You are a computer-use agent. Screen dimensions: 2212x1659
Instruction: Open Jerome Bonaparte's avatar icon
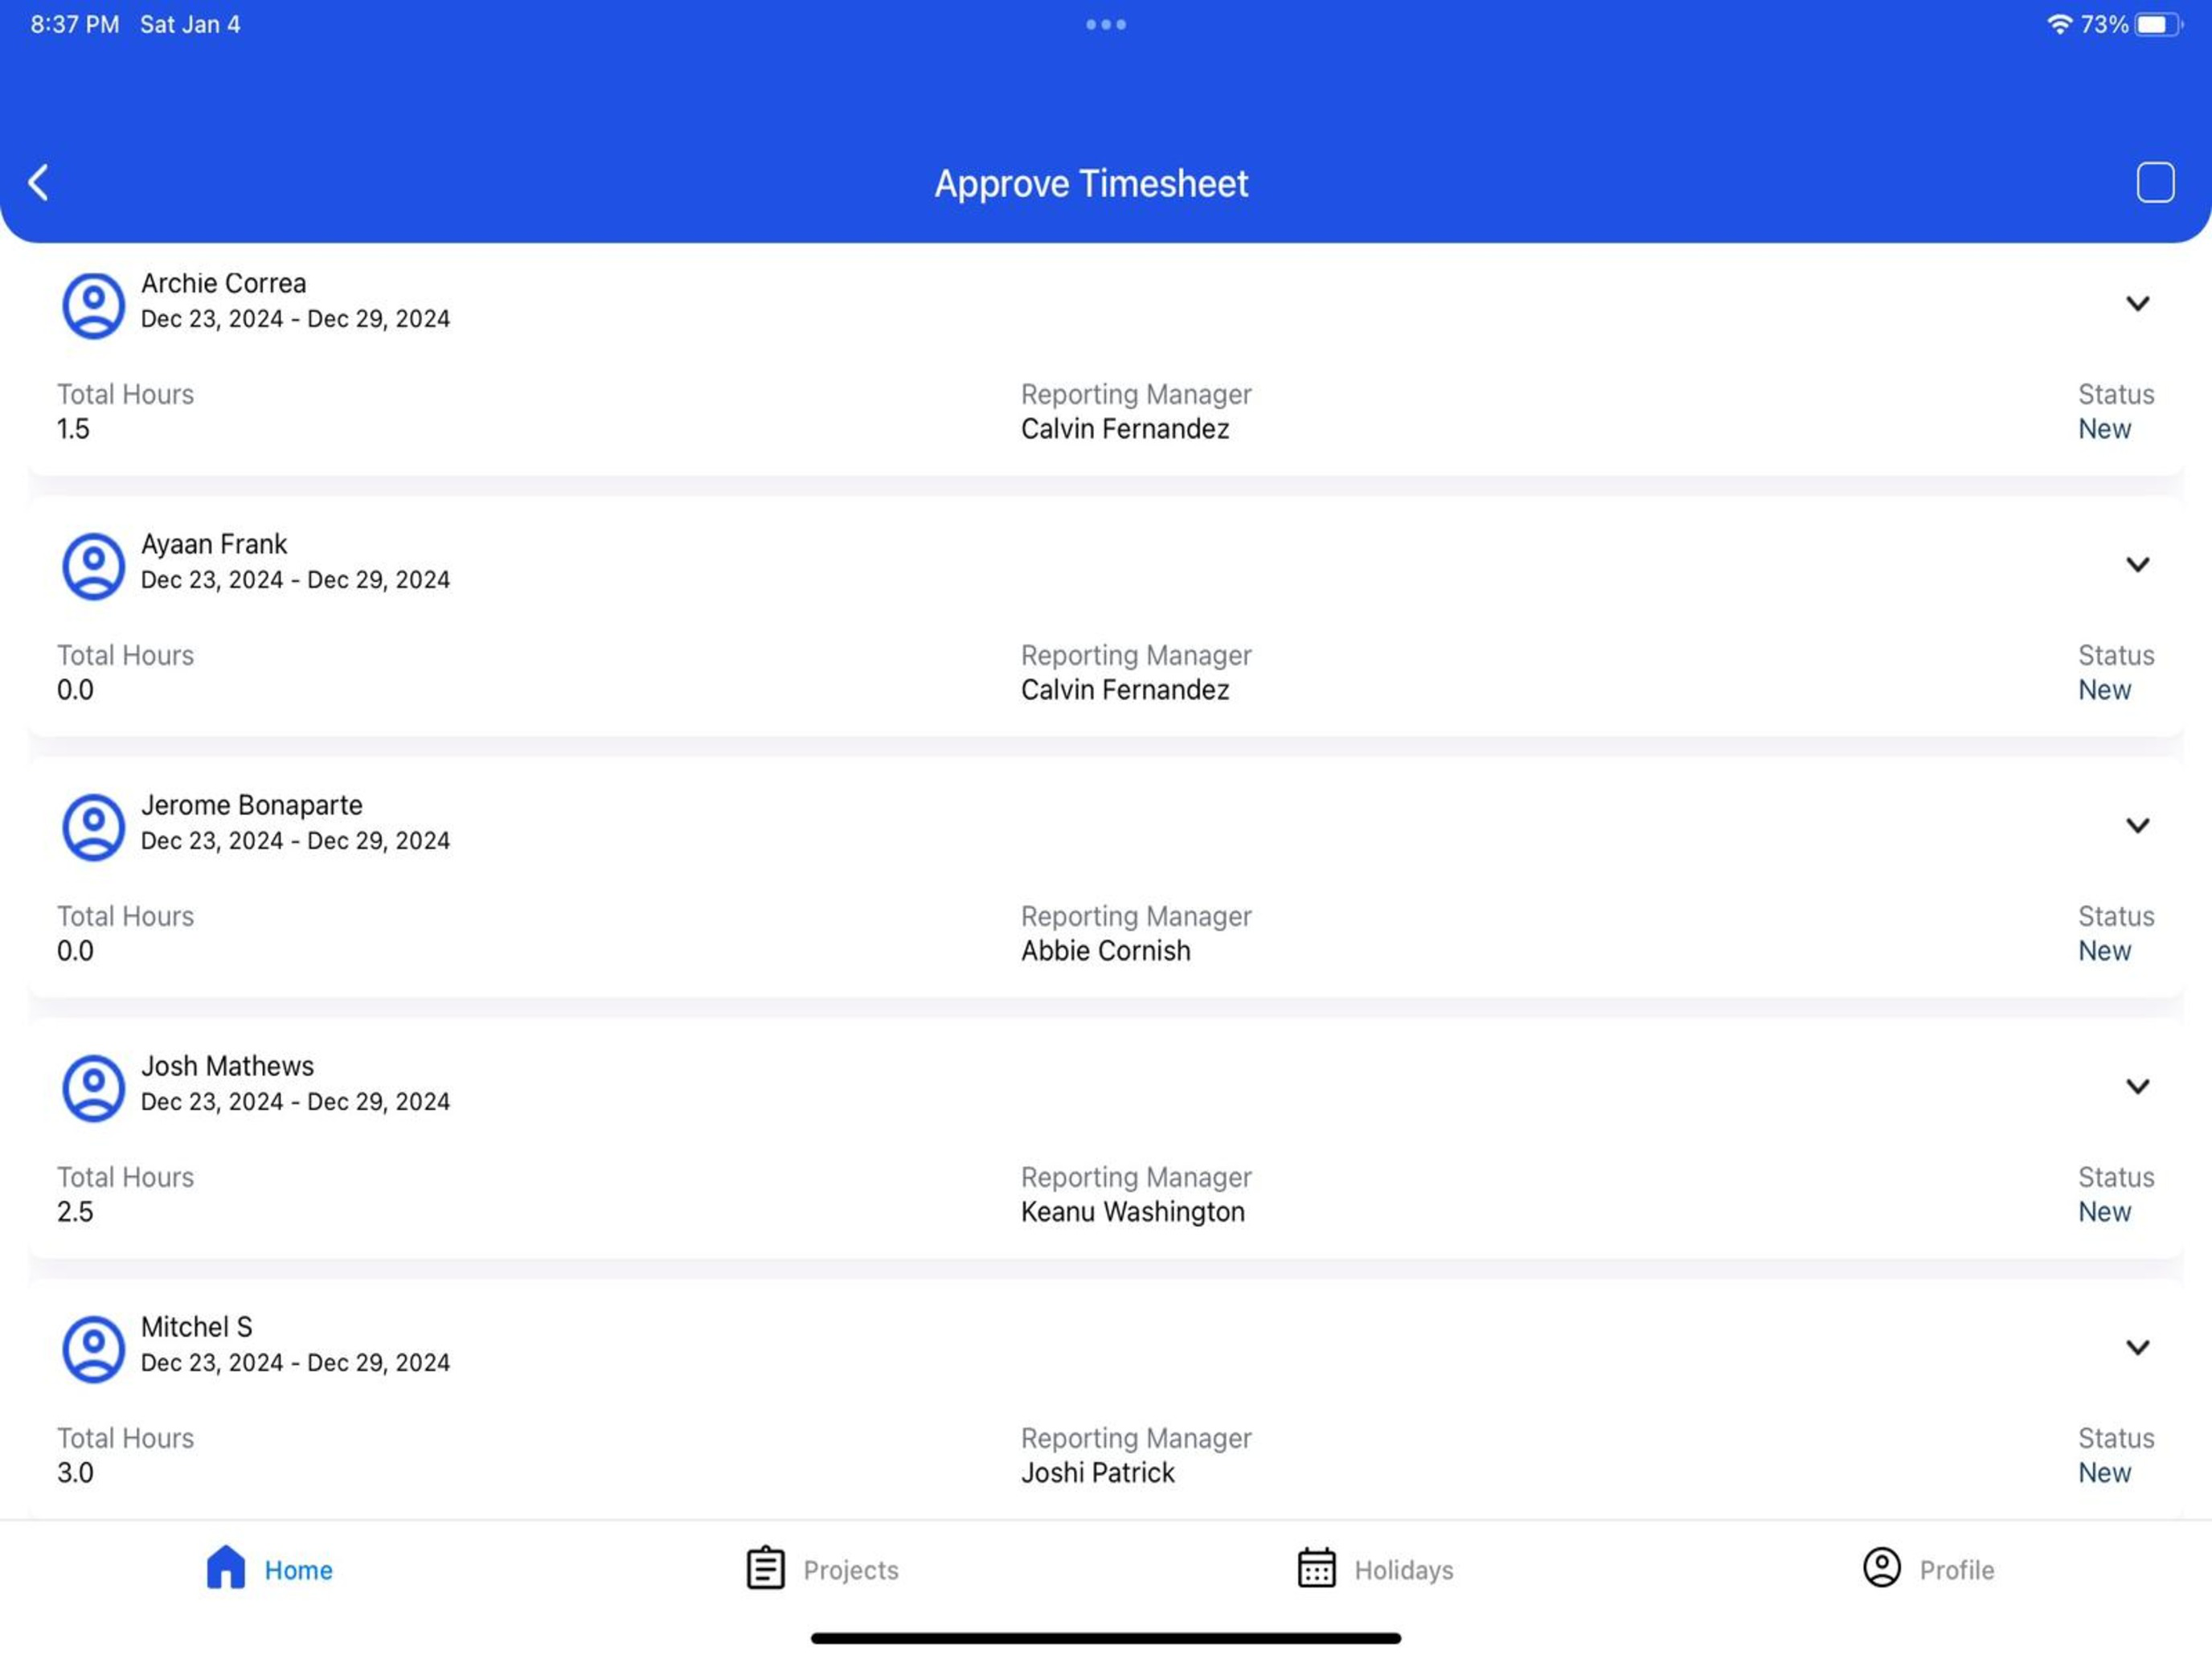pos(93,827)
